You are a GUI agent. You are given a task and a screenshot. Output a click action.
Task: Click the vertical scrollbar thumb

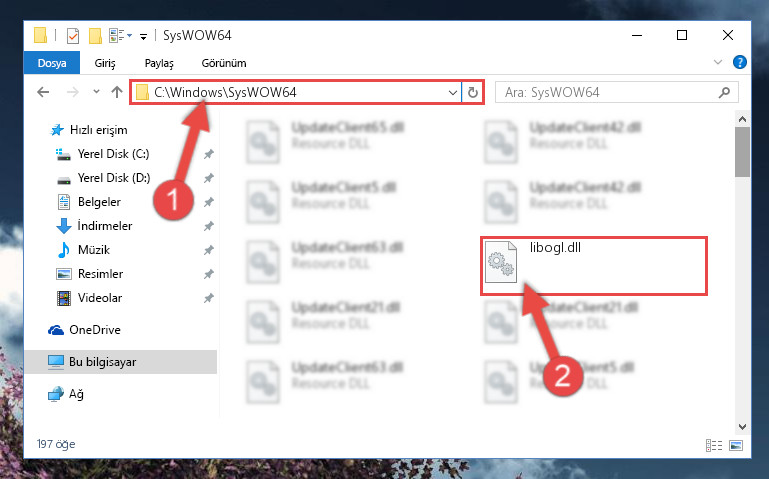(742, 152)
